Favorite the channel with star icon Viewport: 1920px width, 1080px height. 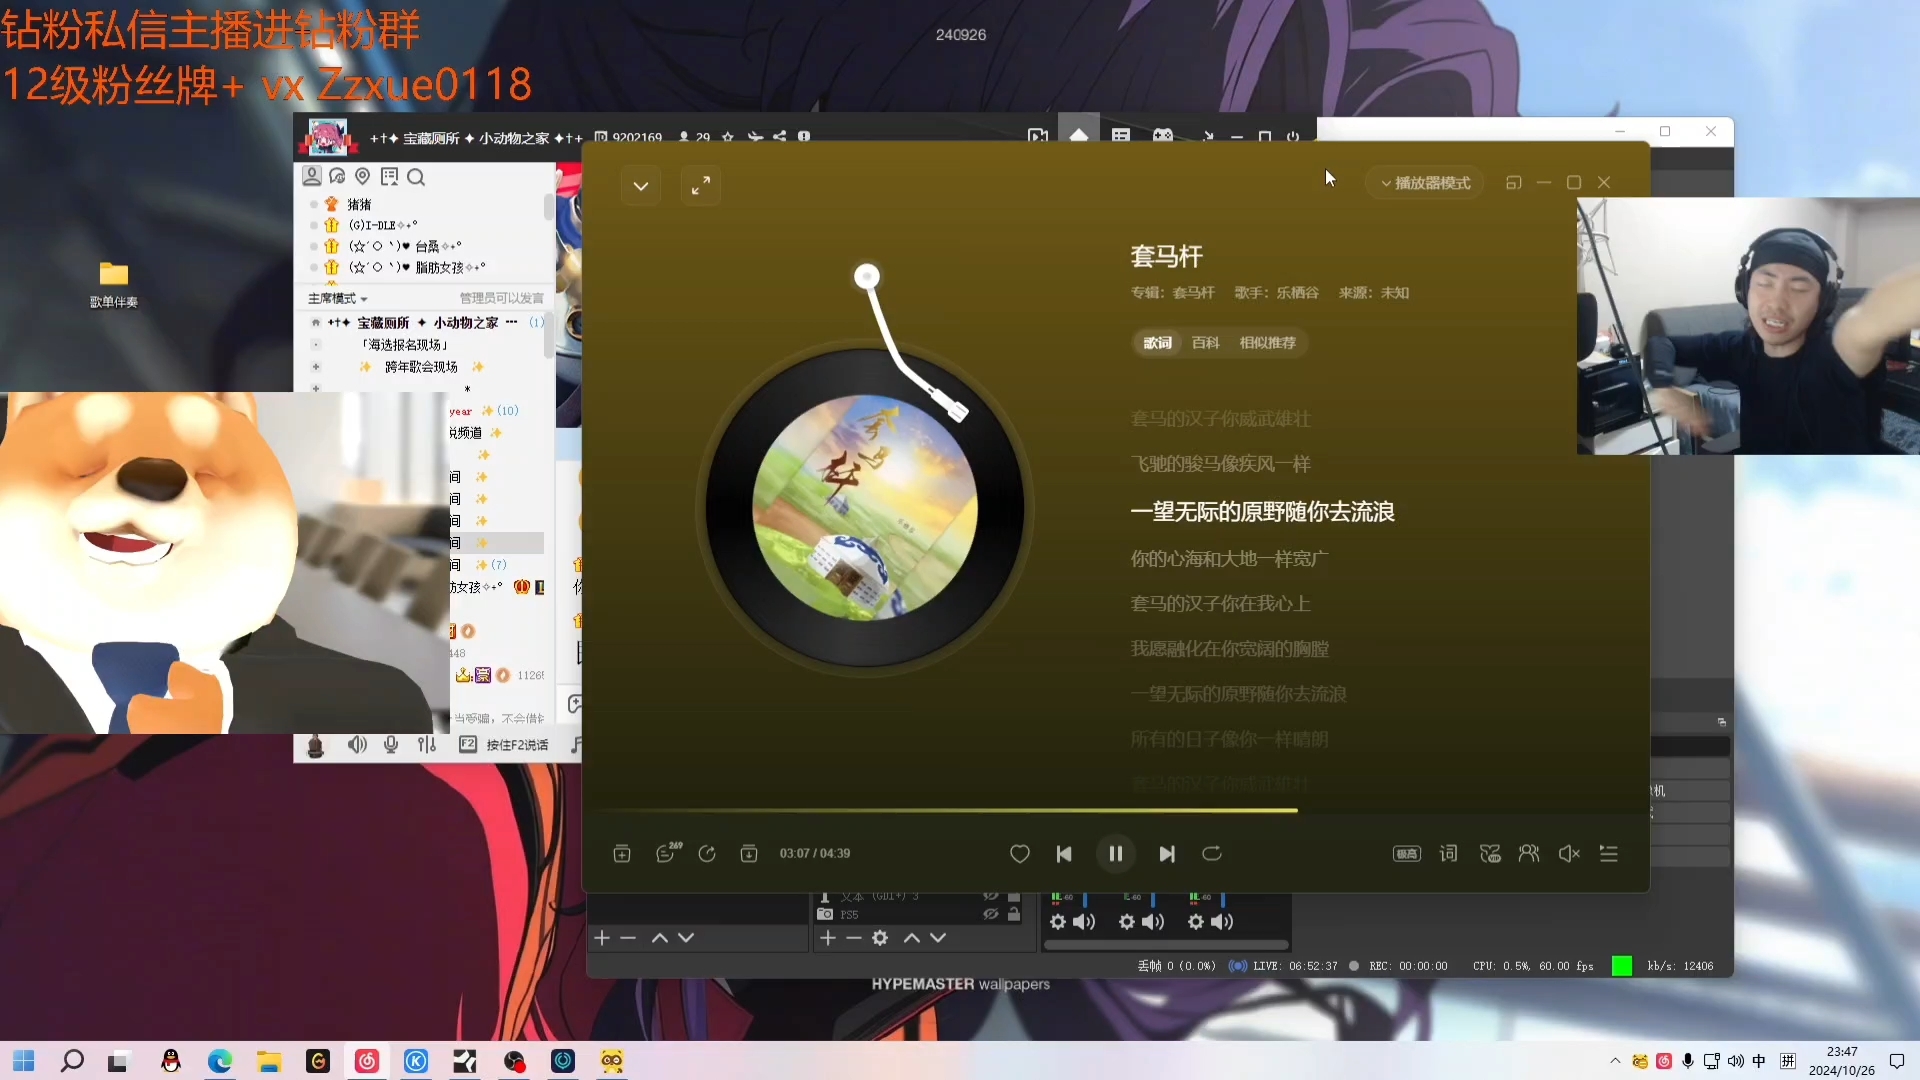pyautogui.click(x=728, y=137)
